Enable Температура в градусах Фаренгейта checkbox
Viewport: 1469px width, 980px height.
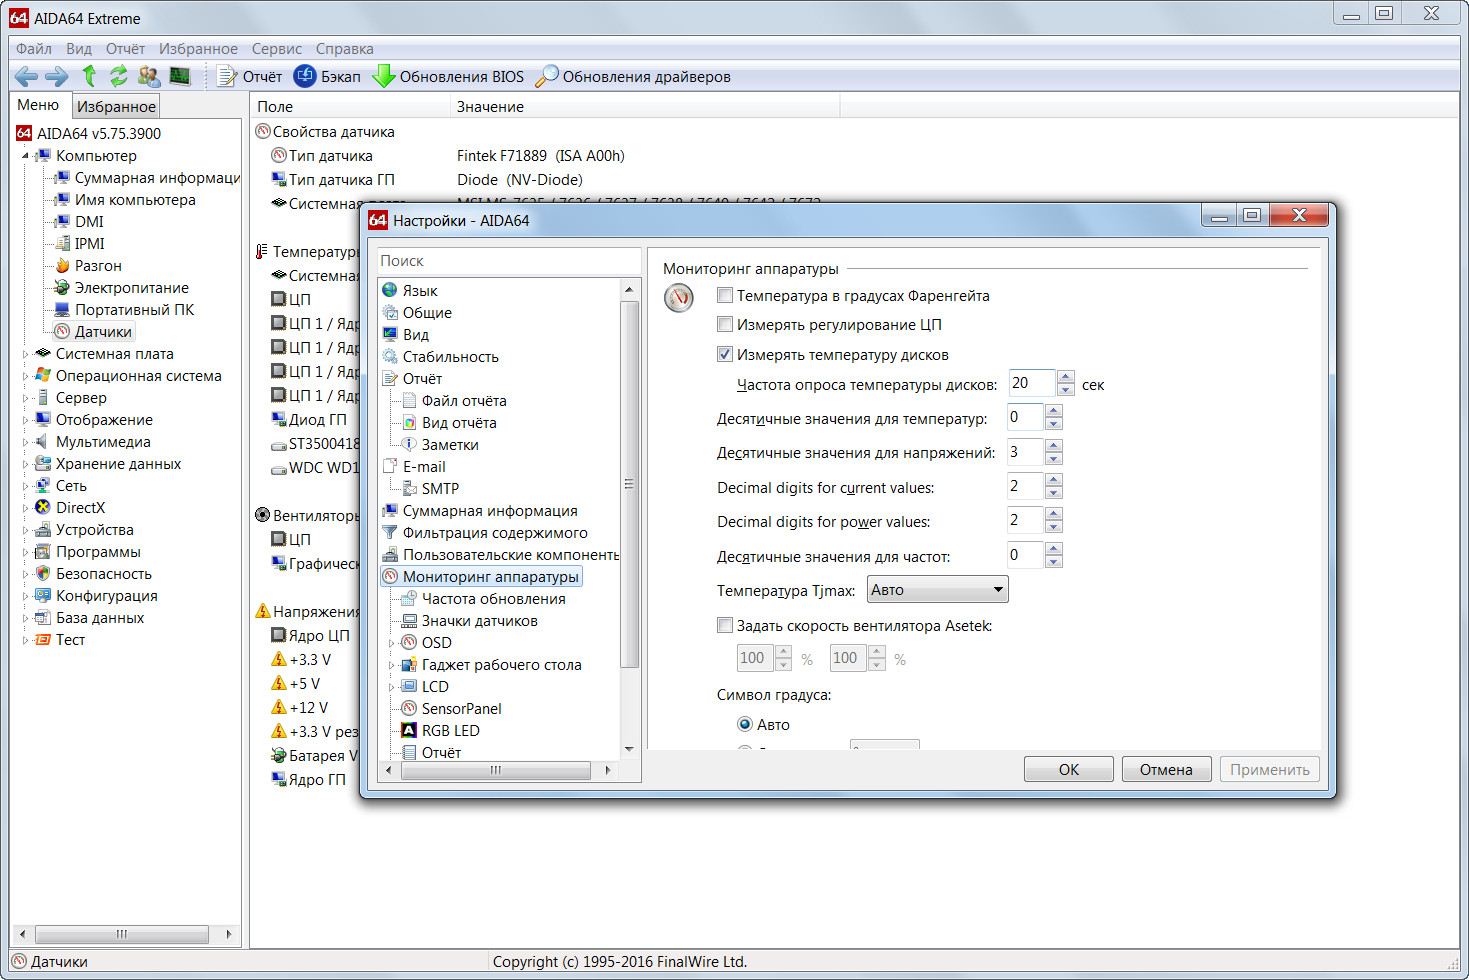pos(725,295)
